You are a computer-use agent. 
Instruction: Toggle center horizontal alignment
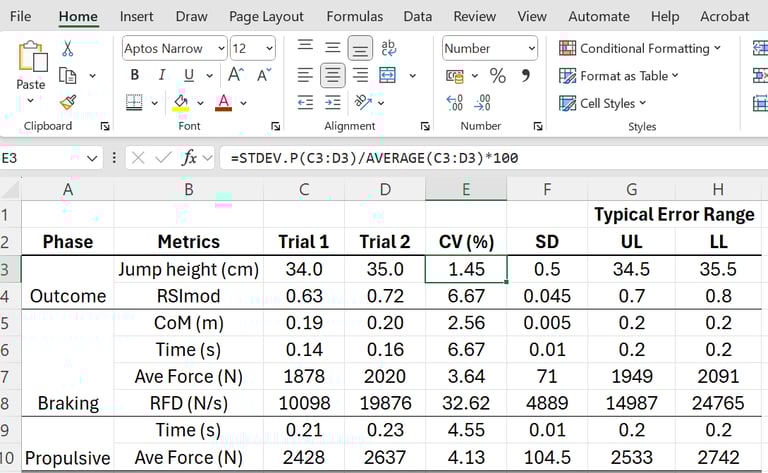point(333,75)
